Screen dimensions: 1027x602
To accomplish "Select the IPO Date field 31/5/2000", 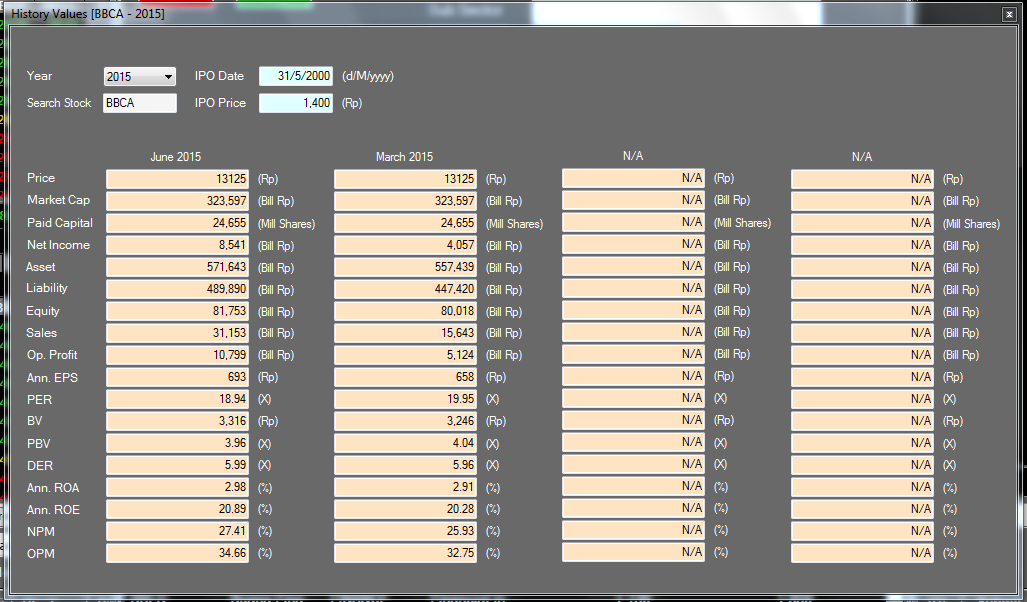I will click(296, 76).
